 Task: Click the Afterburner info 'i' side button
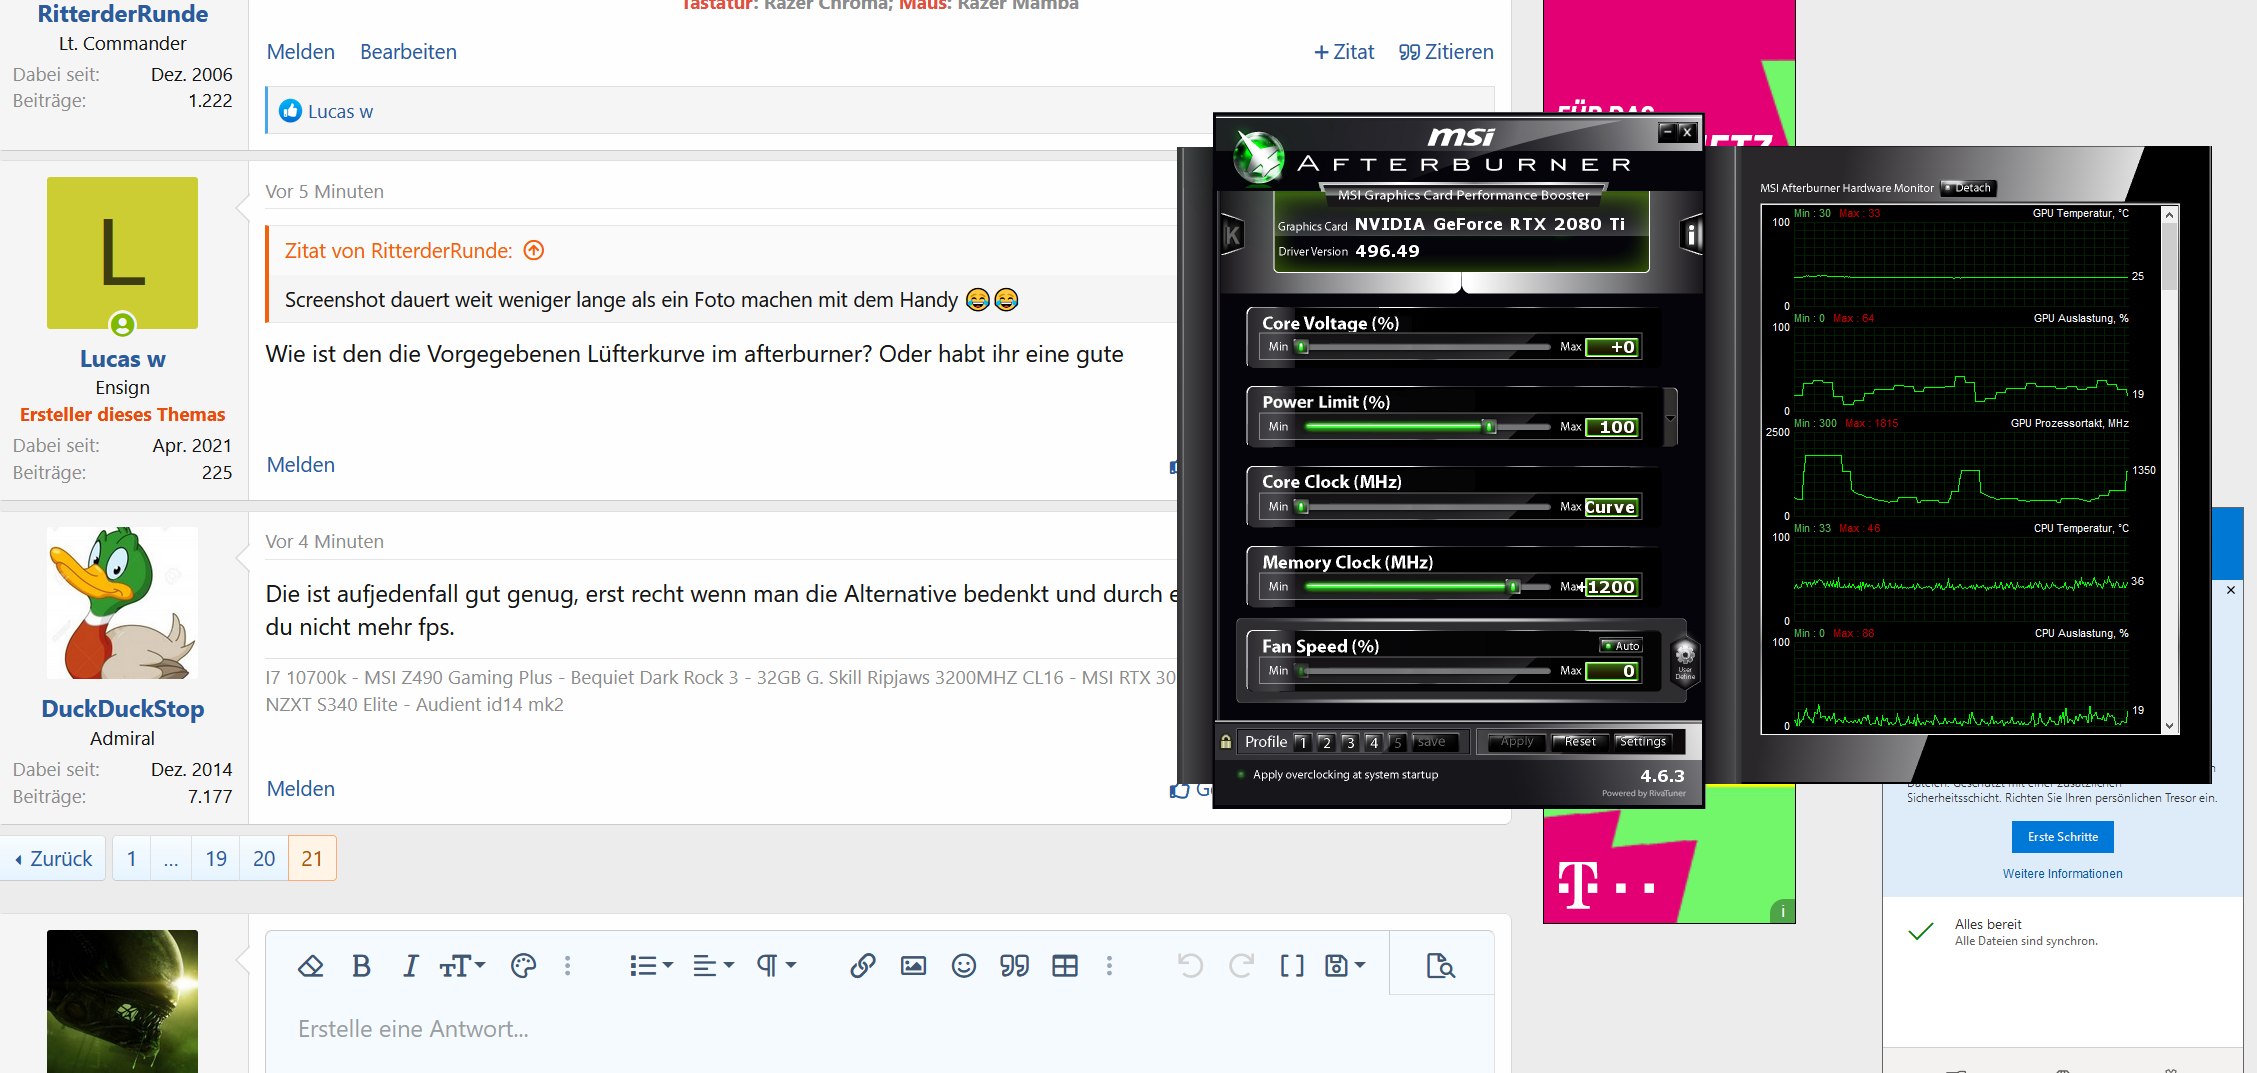tap(1691, 235)
